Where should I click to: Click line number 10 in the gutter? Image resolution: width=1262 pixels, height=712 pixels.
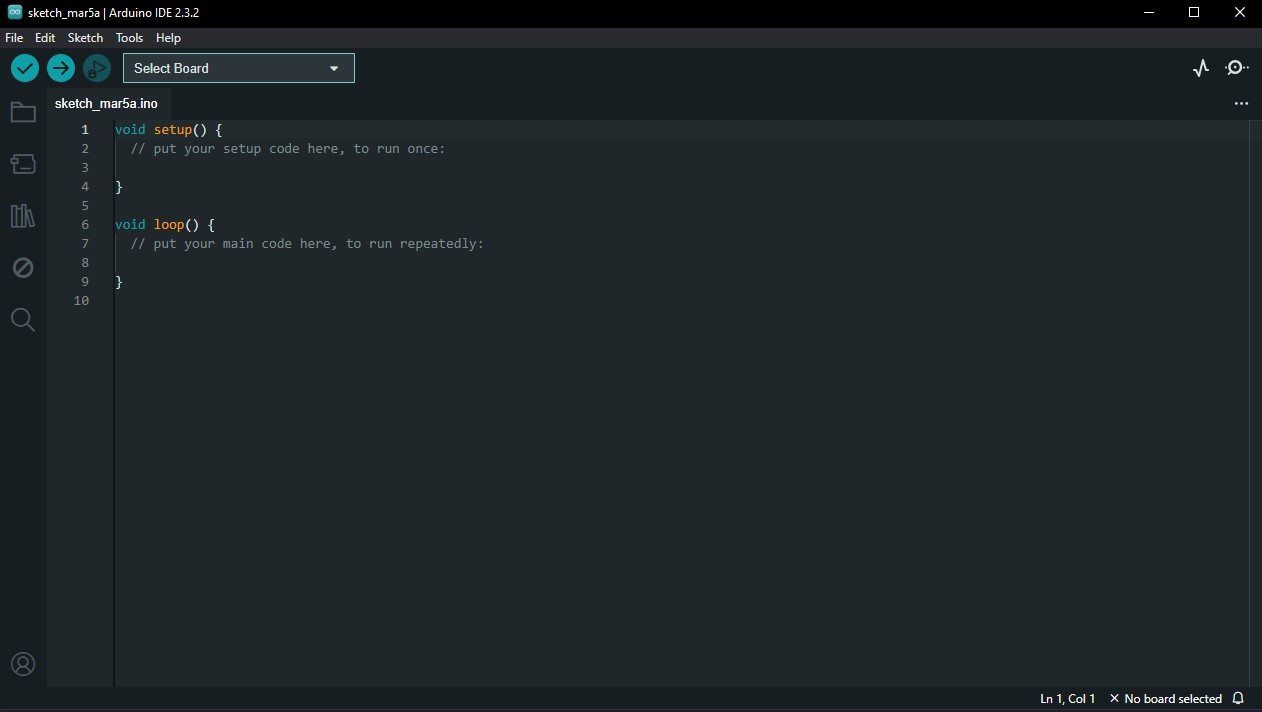click(81, 300)
